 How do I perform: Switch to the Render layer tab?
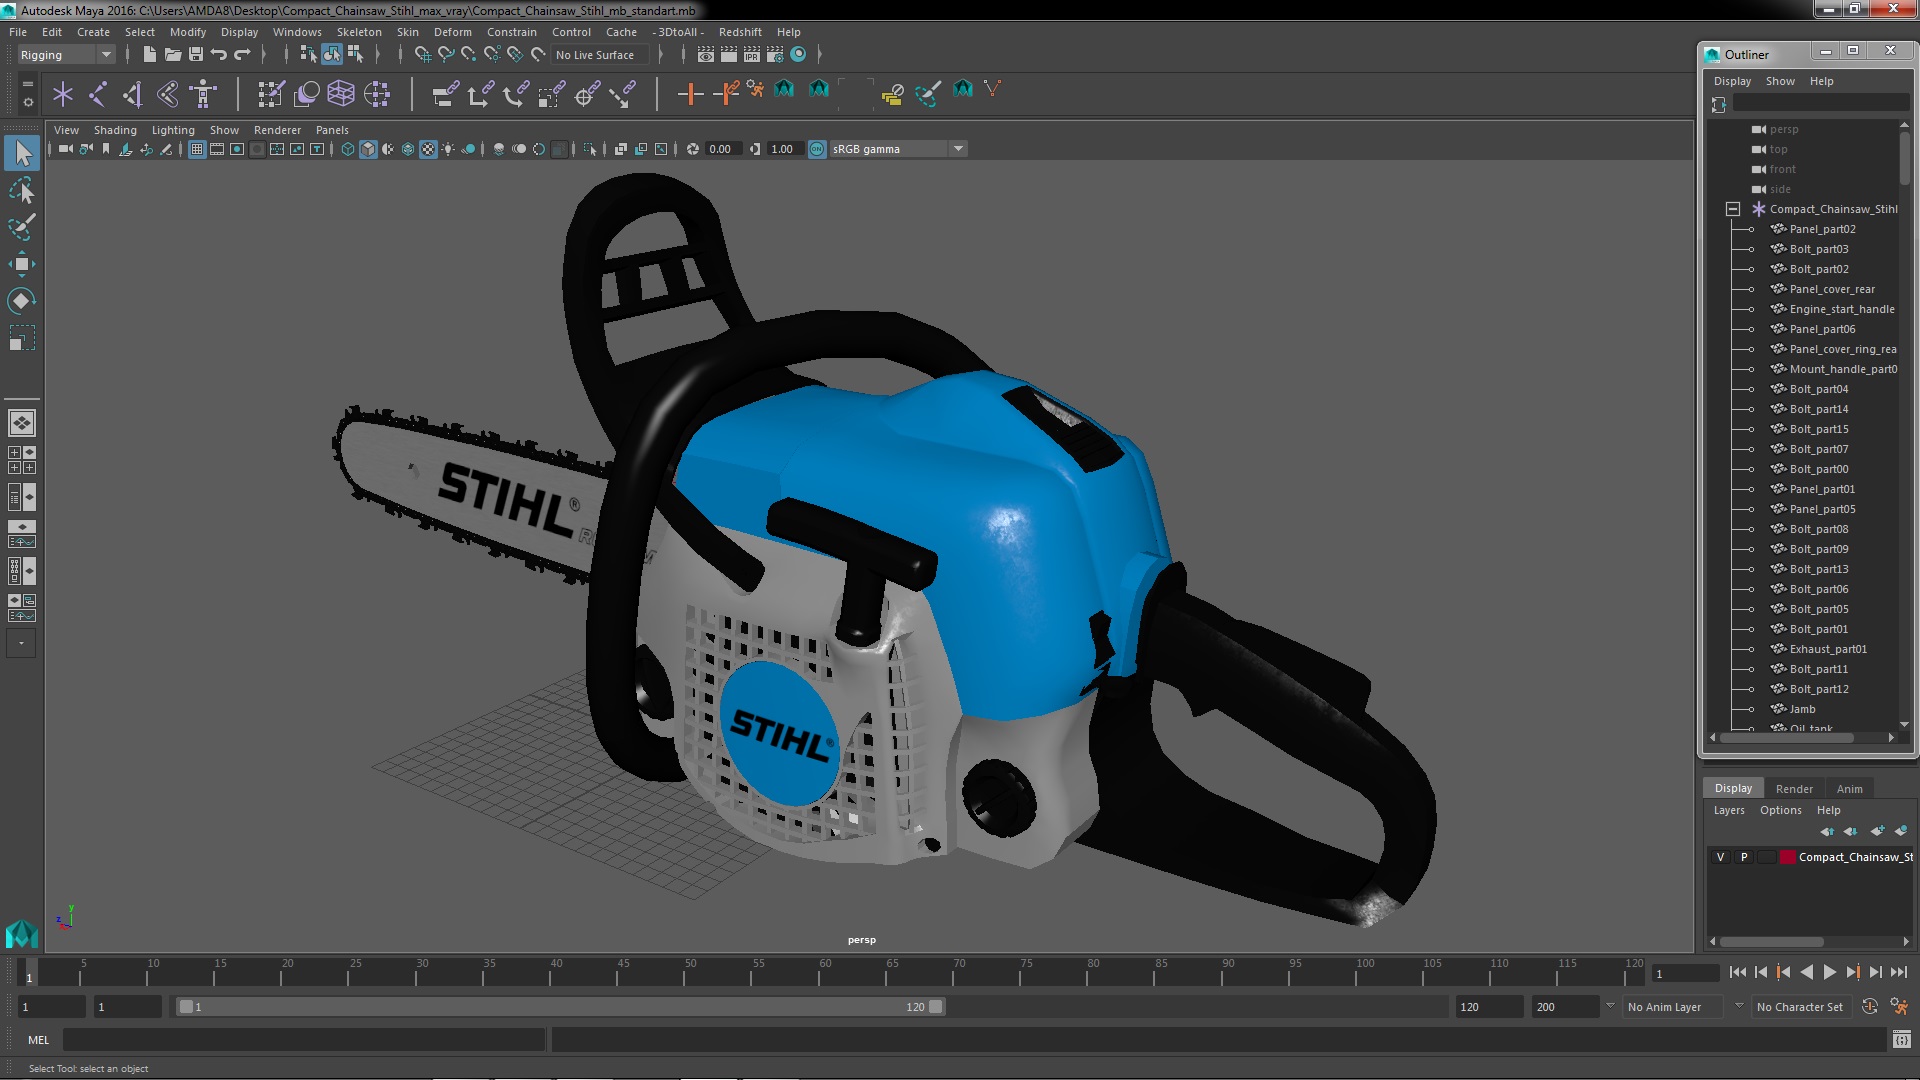click(1794, 789)
